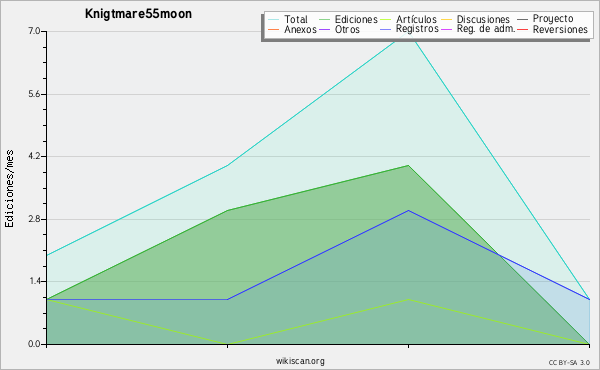Click the 1.4 y-axis value
Viewport: 600px width, 370px height.
[34, 281]
